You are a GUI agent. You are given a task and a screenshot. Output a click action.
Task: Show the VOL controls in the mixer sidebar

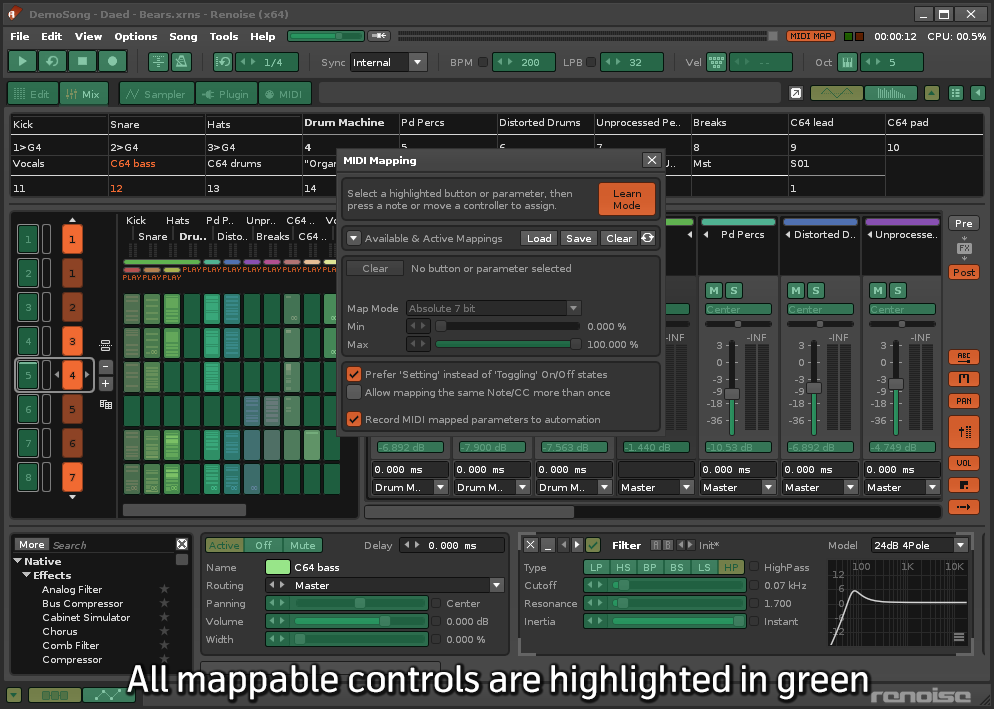963,462
